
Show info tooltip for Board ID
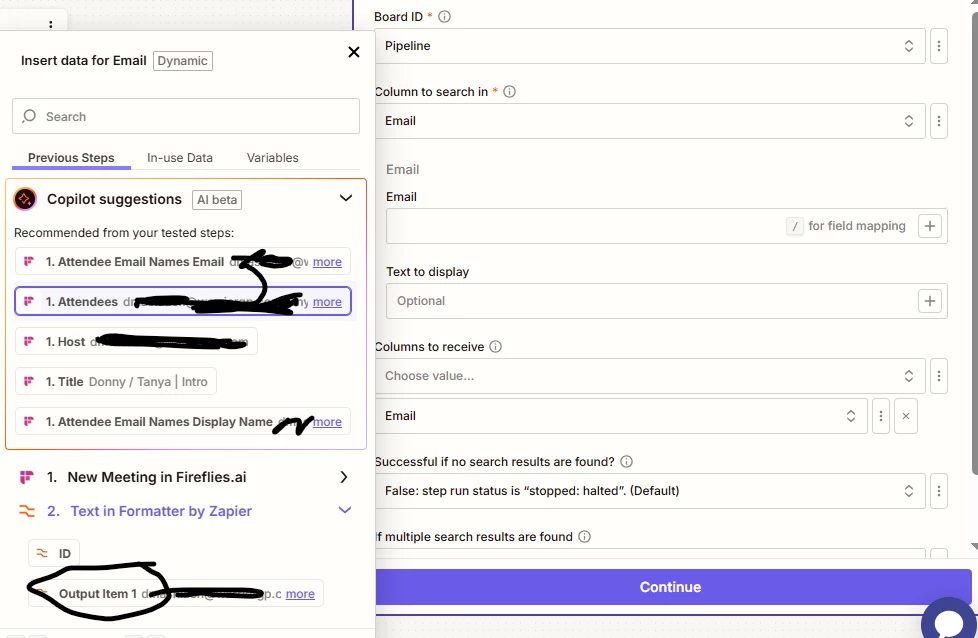pyautogui.click(x=444, y=17)
